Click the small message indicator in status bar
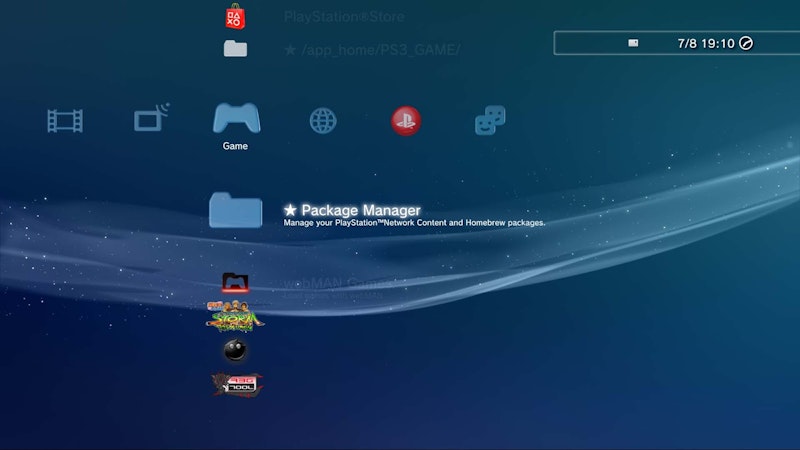Viewport: 800px width, 450px height. click(633, 43)
